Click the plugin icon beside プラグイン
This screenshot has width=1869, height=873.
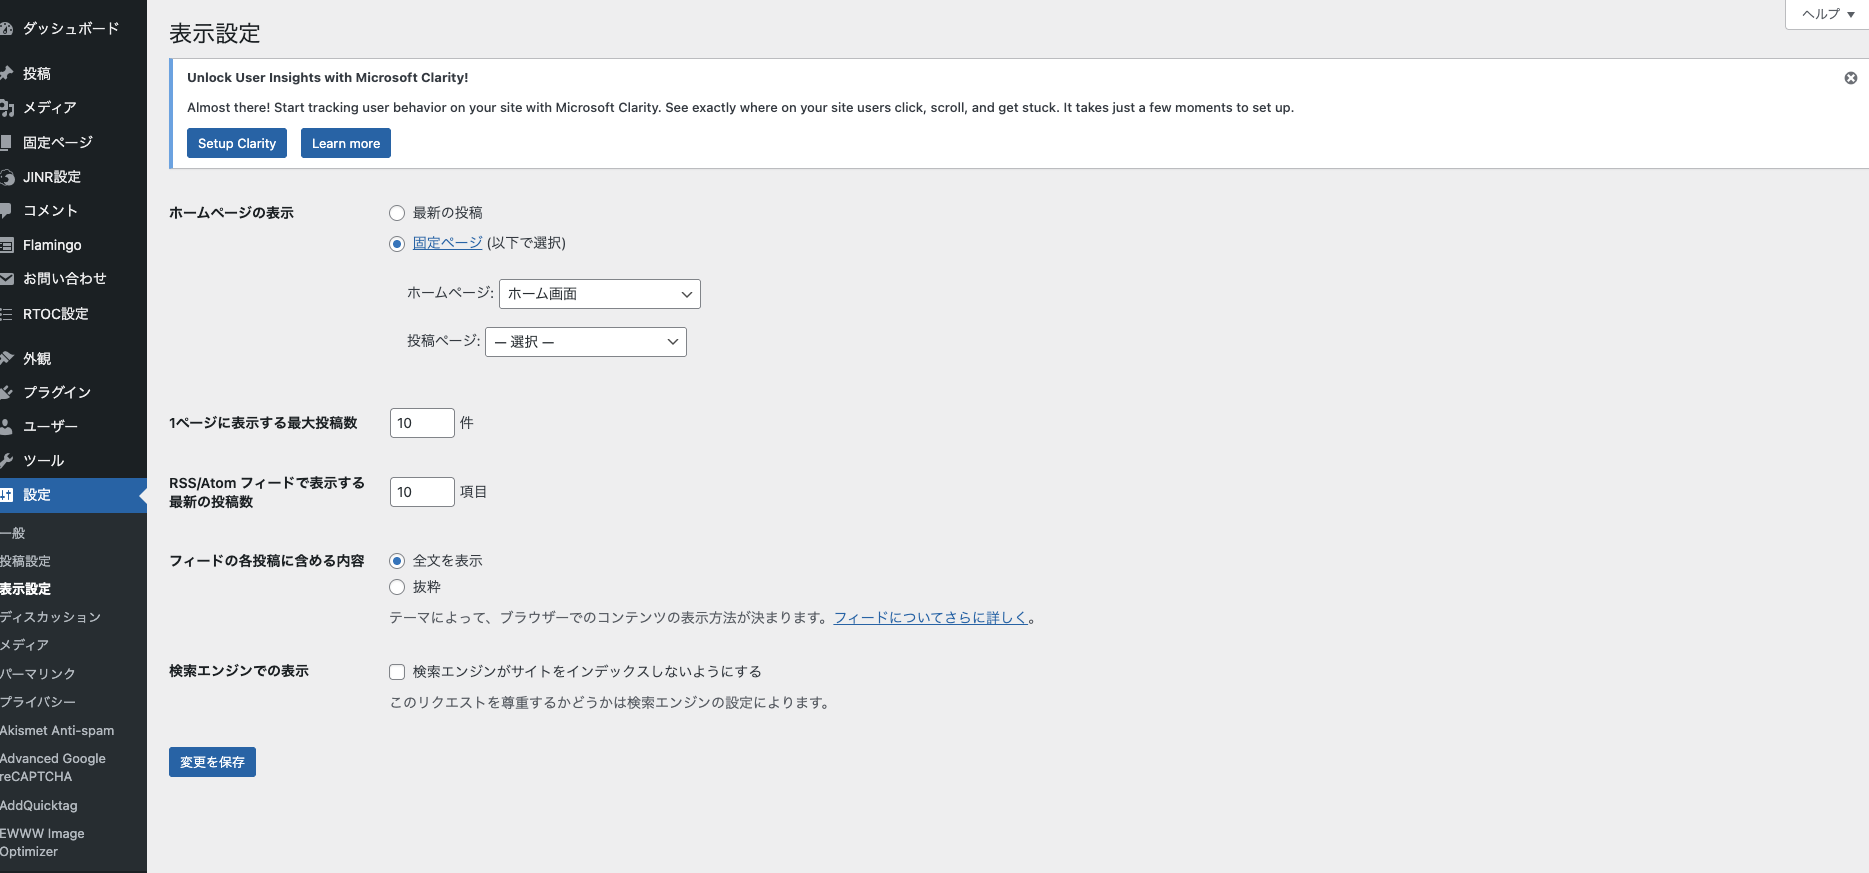click(x=6, y=392)
